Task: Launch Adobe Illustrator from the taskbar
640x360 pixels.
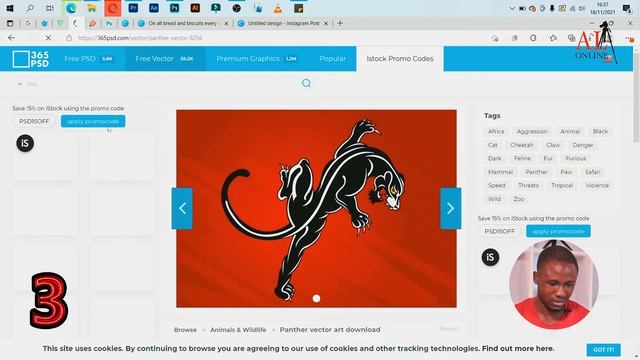Action: (195, 8)
